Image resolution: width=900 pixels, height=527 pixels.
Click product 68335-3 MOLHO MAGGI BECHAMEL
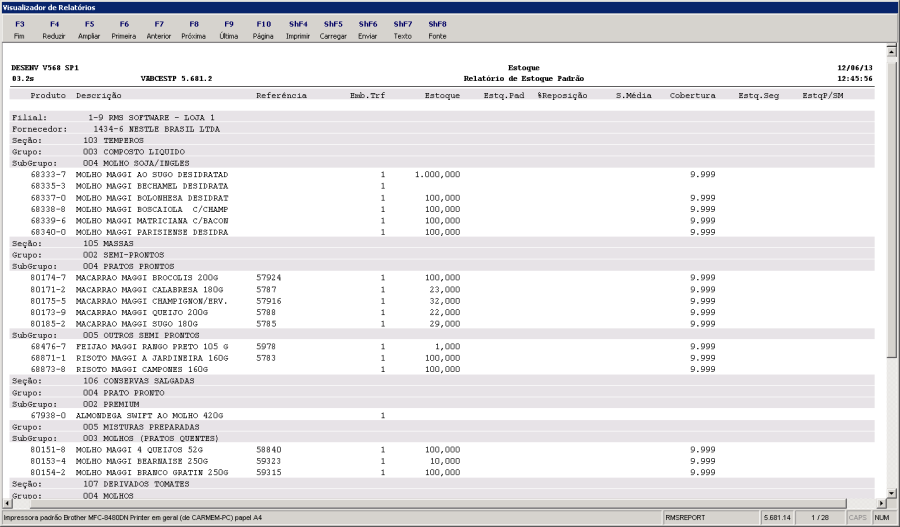[x=442, y=186]
